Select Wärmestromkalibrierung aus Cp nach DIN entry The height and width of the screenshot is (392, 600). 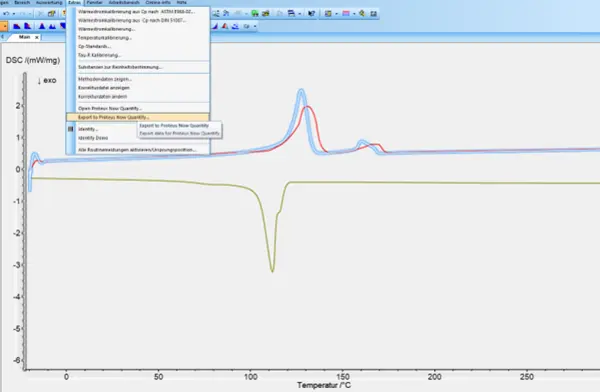click(138, 20)
